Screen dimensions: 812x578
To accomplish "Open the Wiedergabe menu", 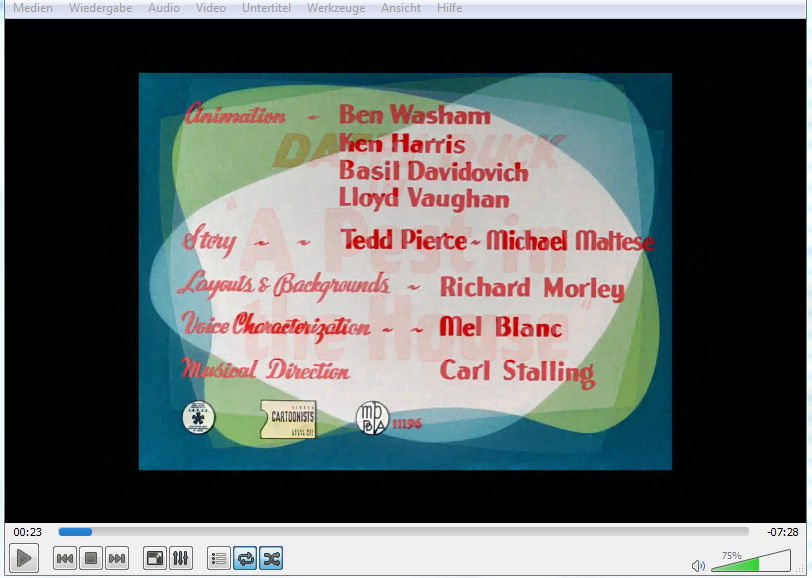I will 100,8.
